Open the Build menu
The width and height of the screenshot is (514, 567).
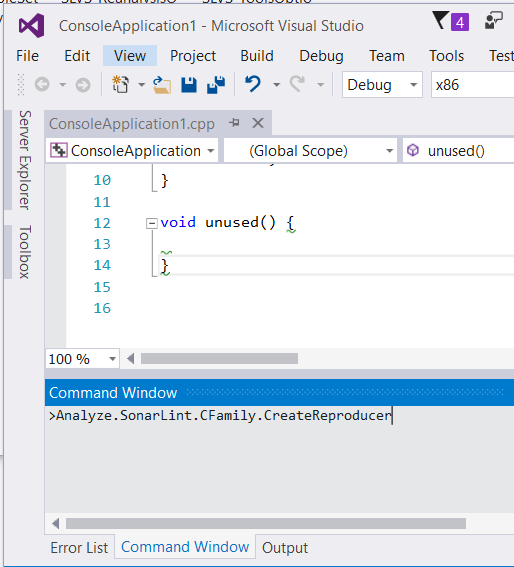point(257,56)
